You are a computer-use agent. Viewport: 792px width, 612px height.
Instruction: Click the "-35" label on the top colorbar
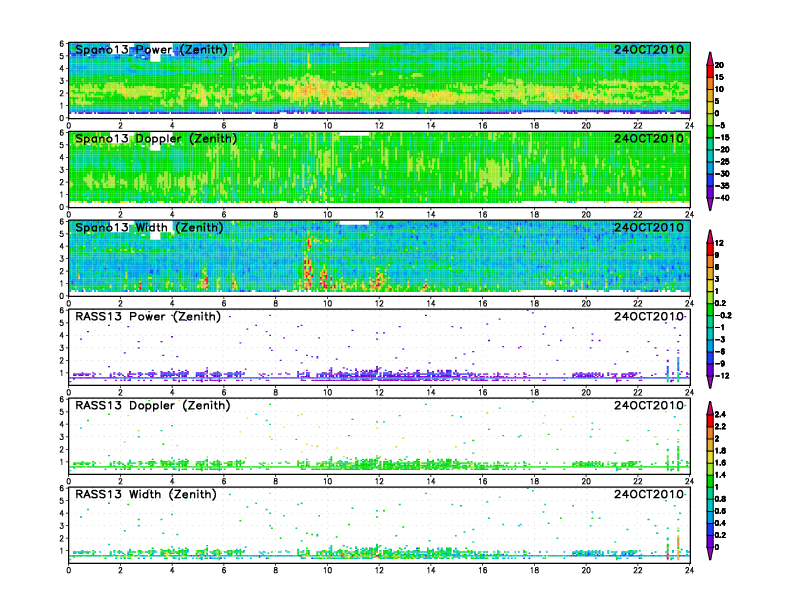722,186
